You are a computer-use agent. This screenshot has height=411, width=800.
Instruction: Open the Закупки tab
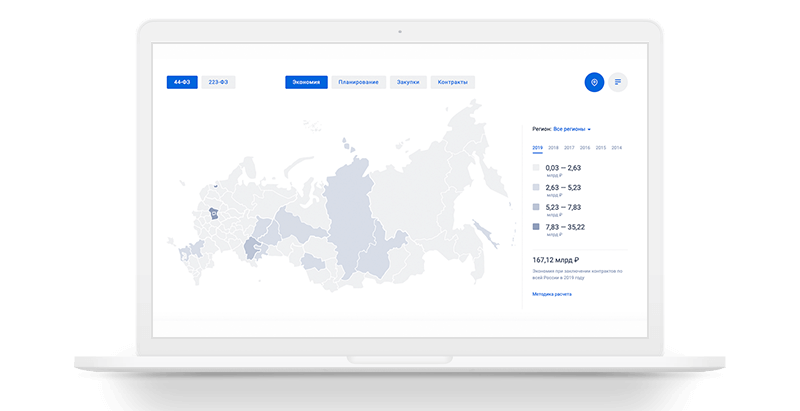click(x=408, y=82)
